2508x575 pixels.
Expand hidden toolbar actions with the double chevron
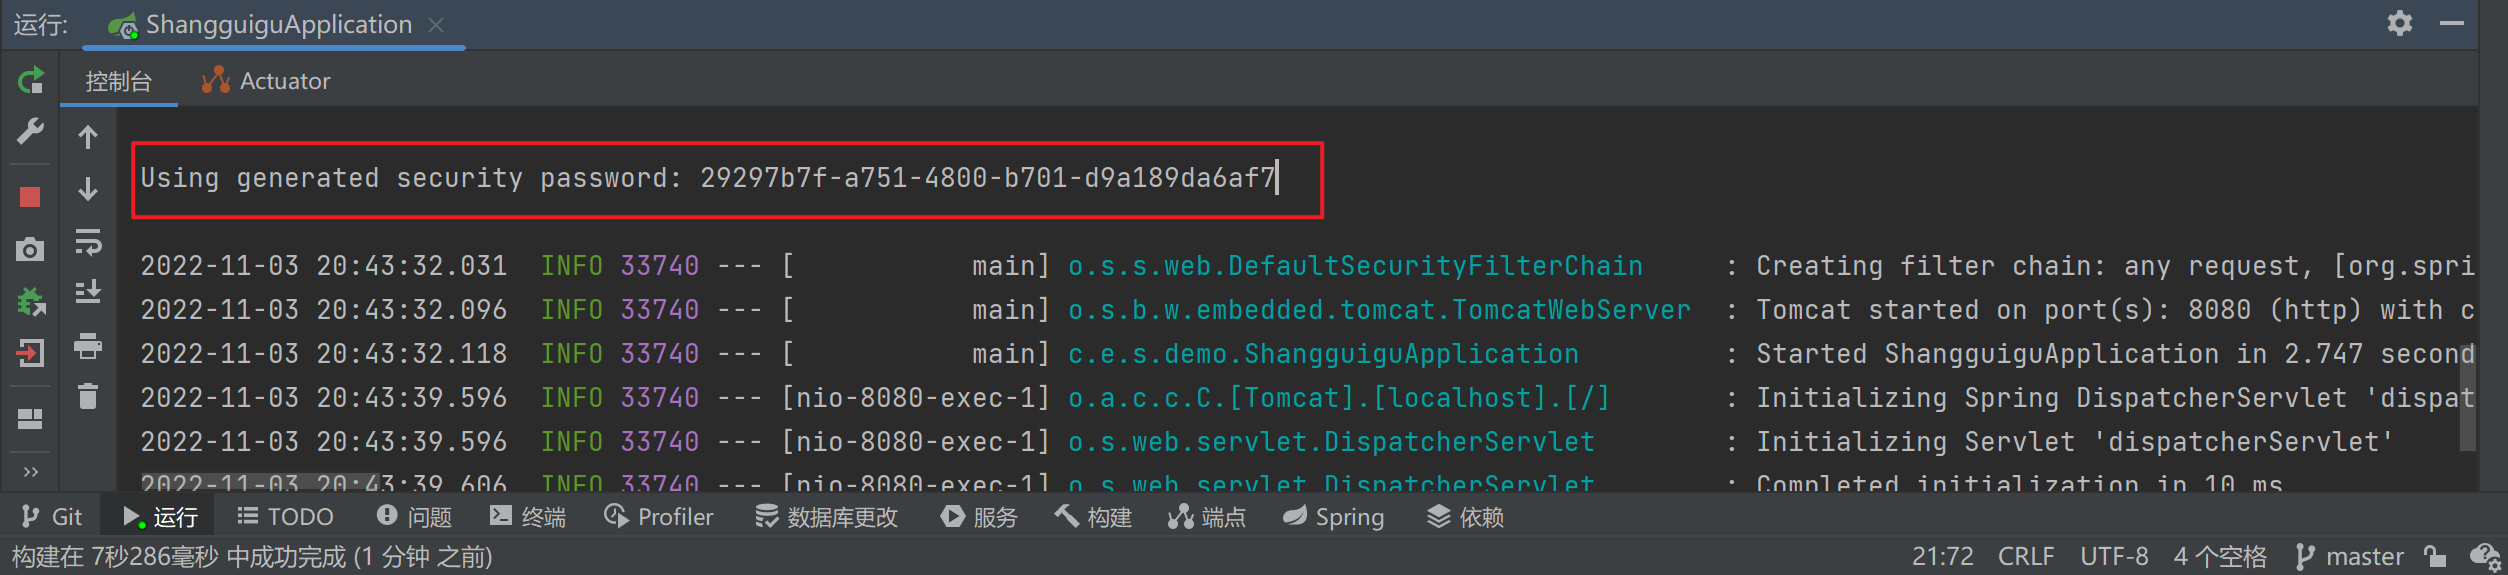[x=30, y=471]
